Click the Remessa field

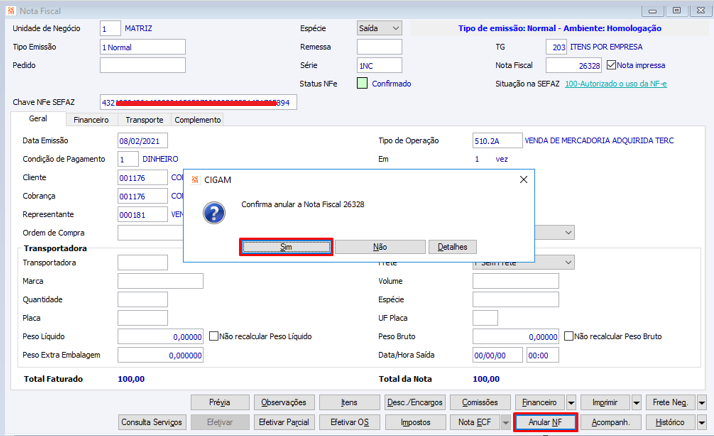379,47
